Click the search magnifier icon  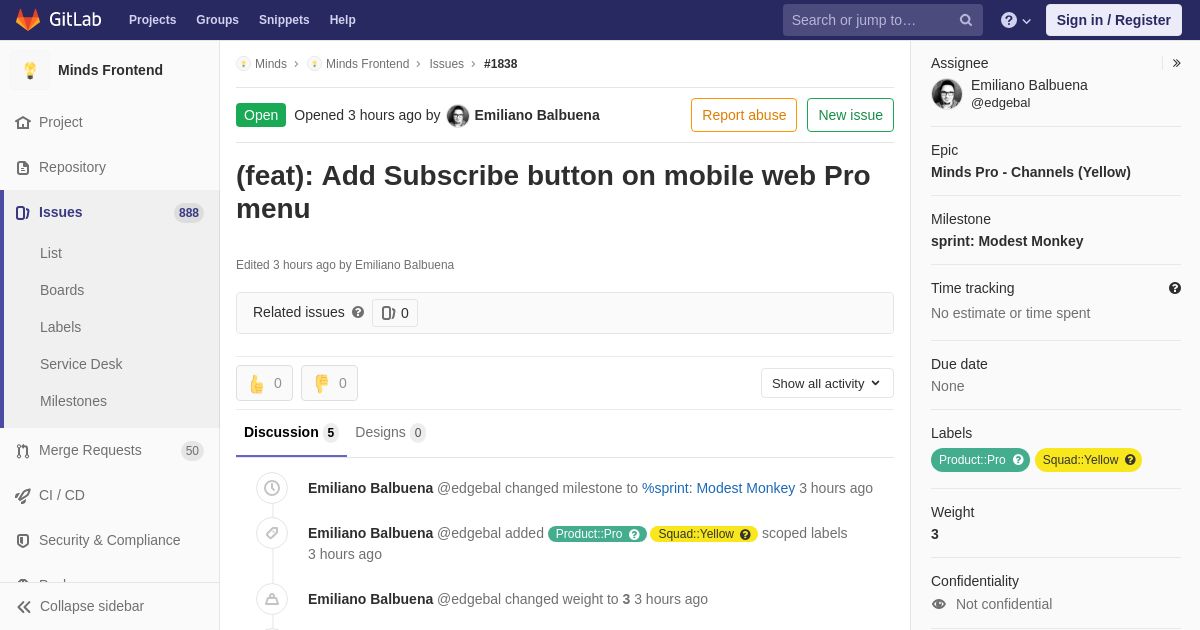tap(966, 20)
